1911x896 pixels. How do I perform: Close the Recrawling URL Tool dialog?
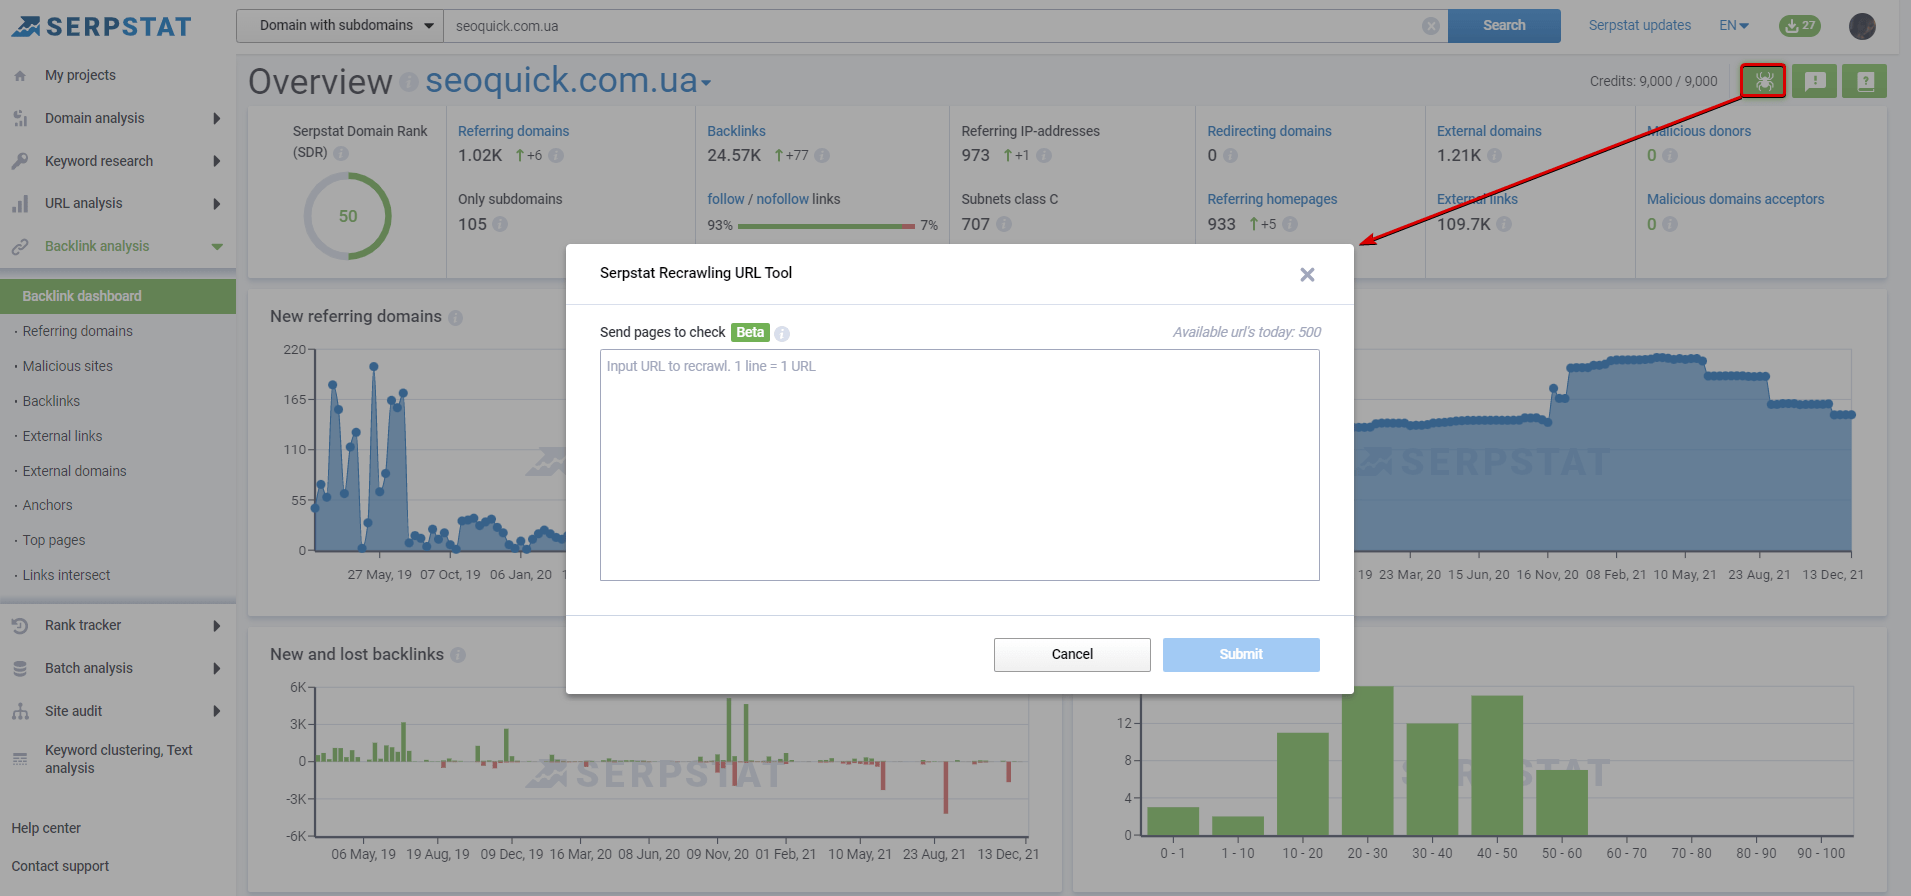pyautogui.click(x=1307, y=274)
